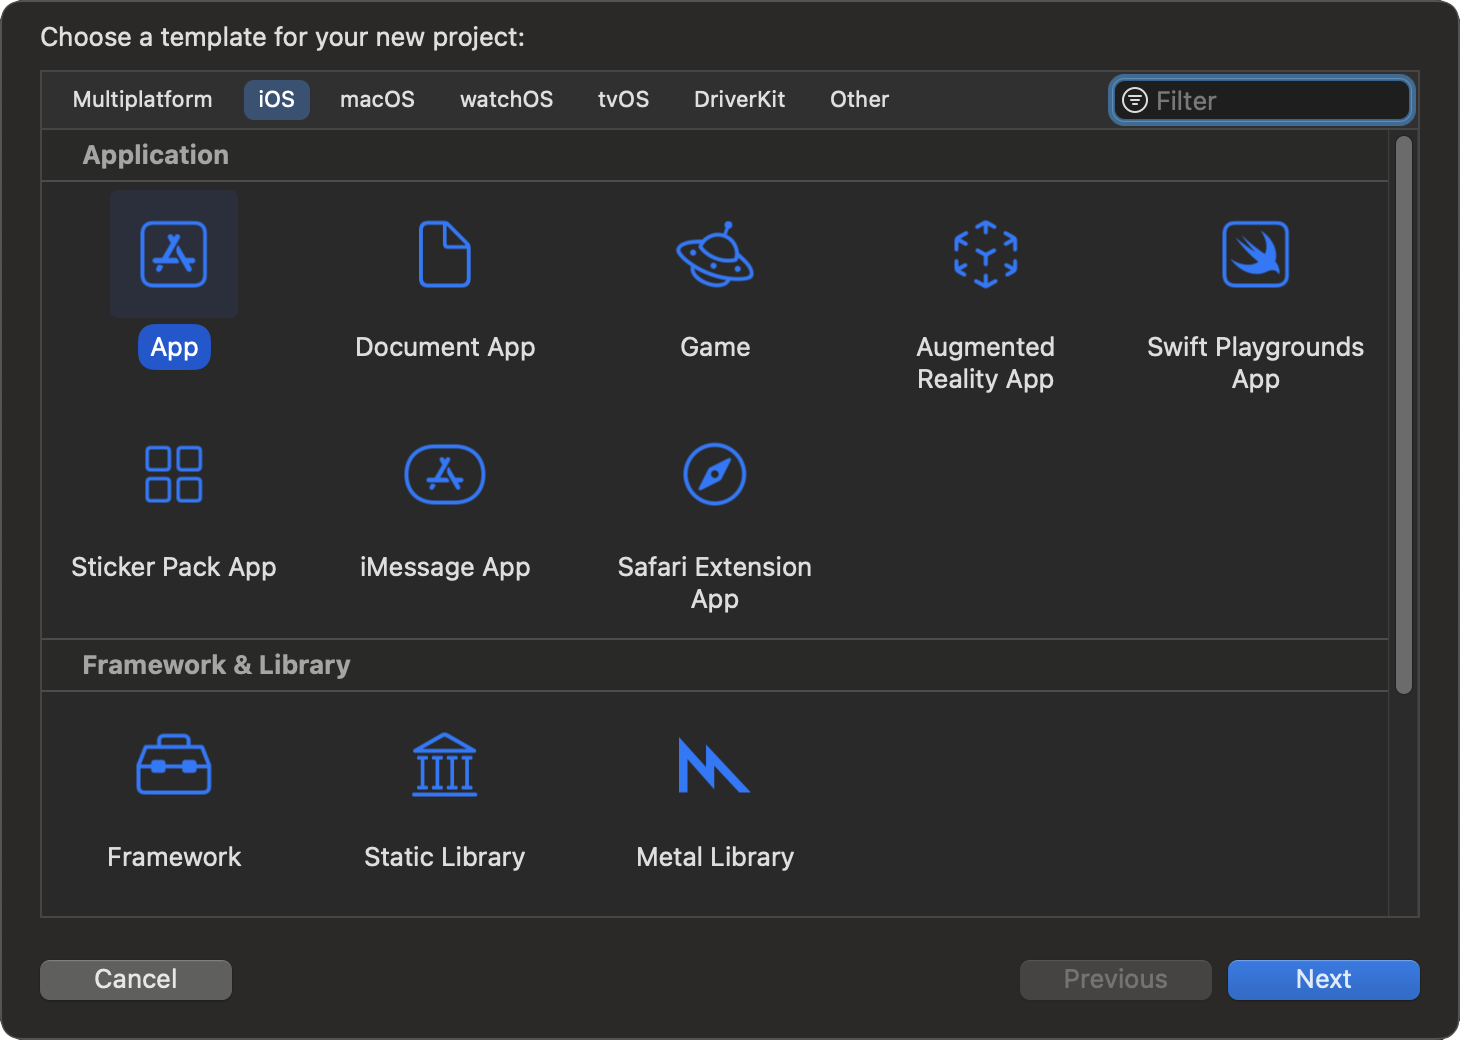
Task: Click the Augmented Reality App label
Action: coord(986,363)
